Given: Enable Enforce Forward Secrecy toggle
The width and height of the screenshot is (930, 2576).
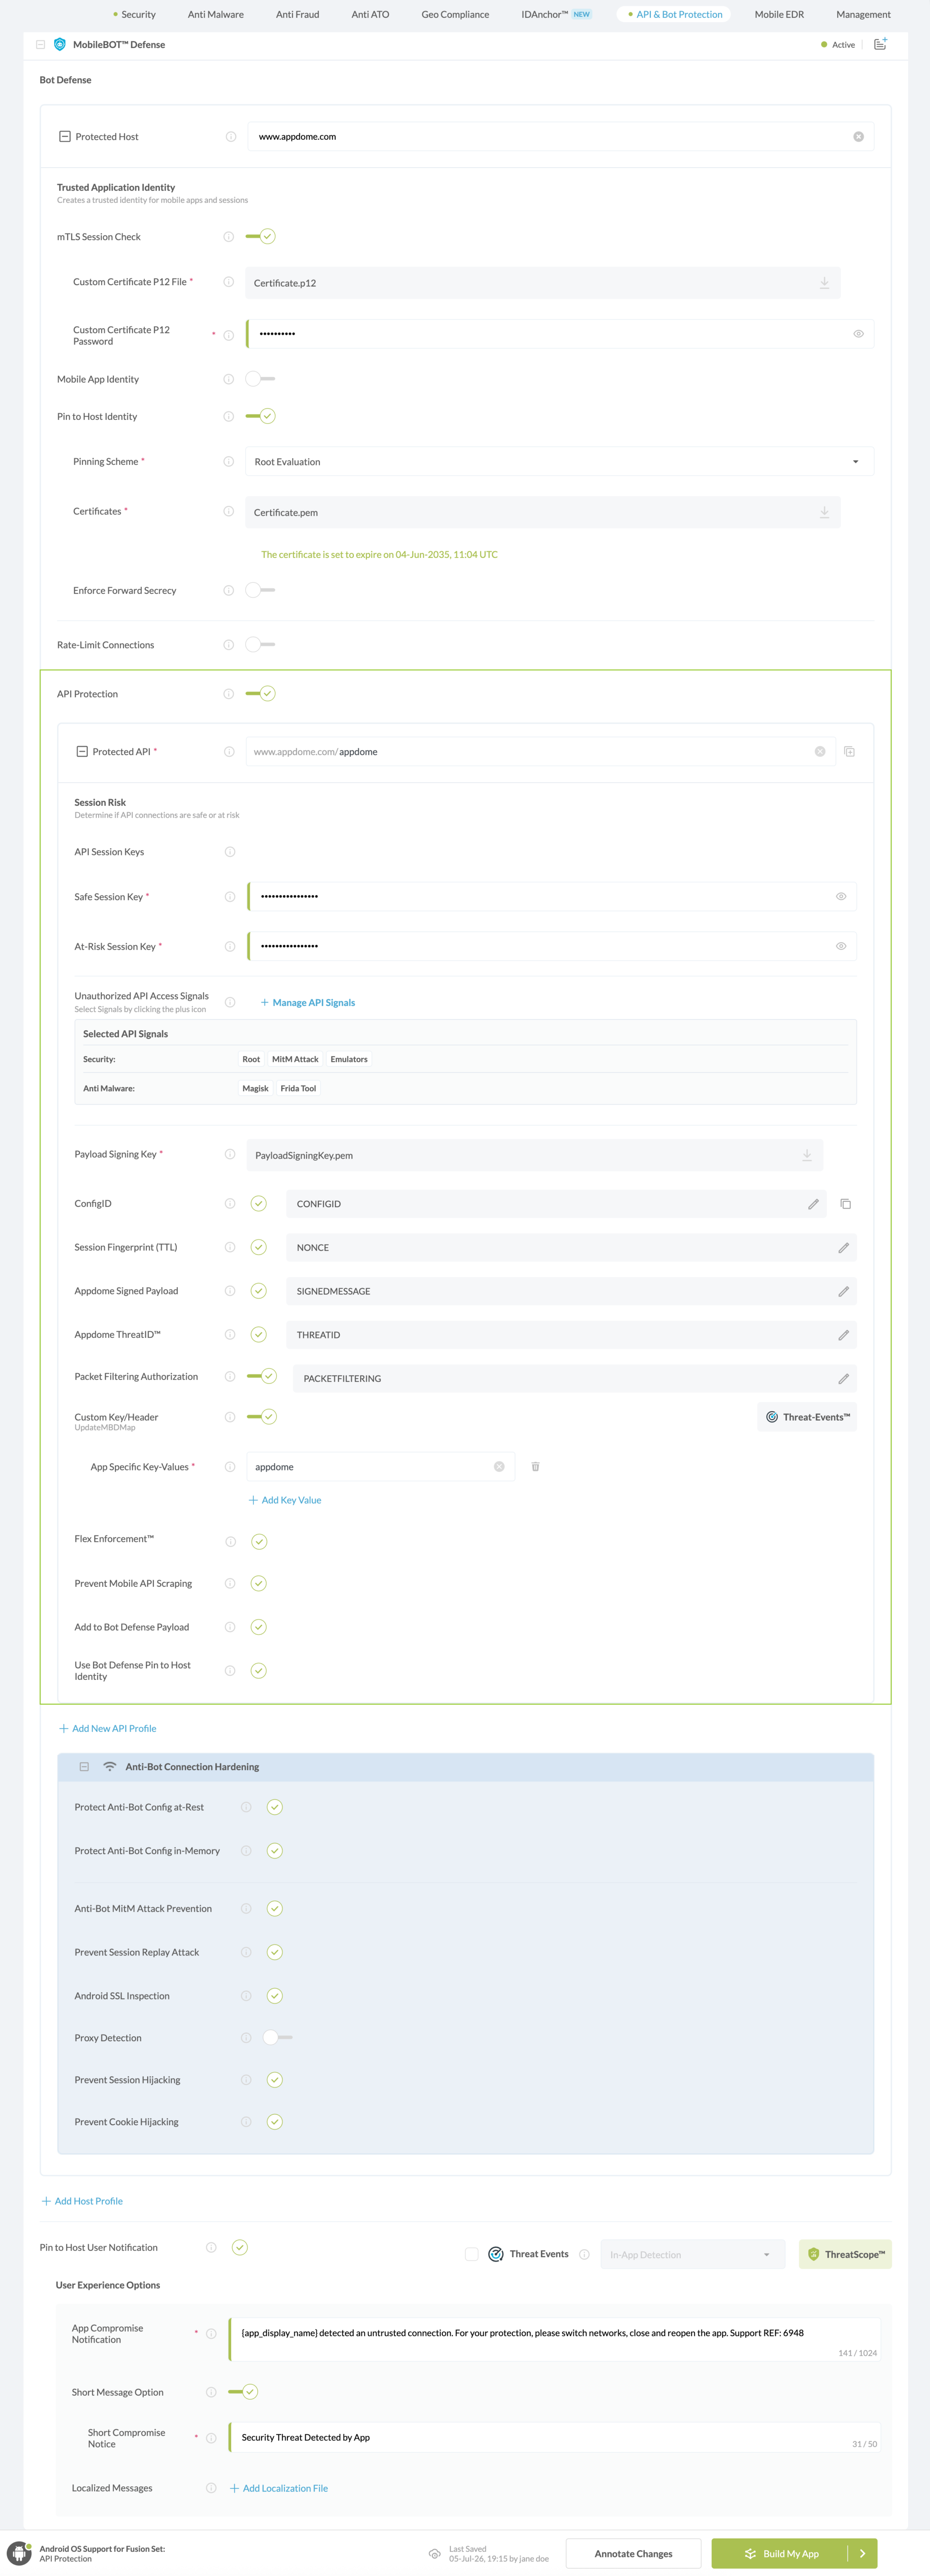Looking at the screenshot, I should (x=261, y=590).
